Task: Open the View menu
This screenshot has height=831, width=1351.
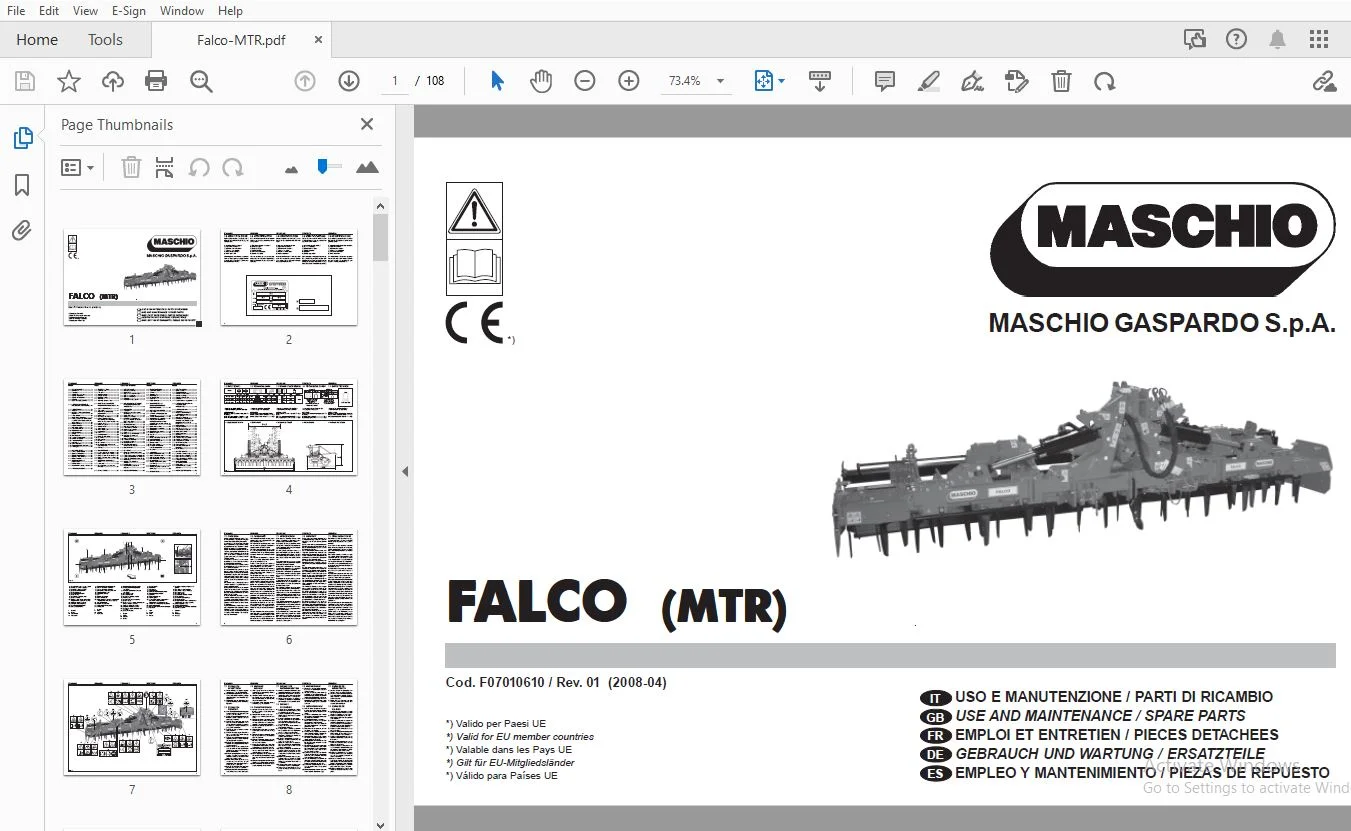Action: (x=85, y=10)
